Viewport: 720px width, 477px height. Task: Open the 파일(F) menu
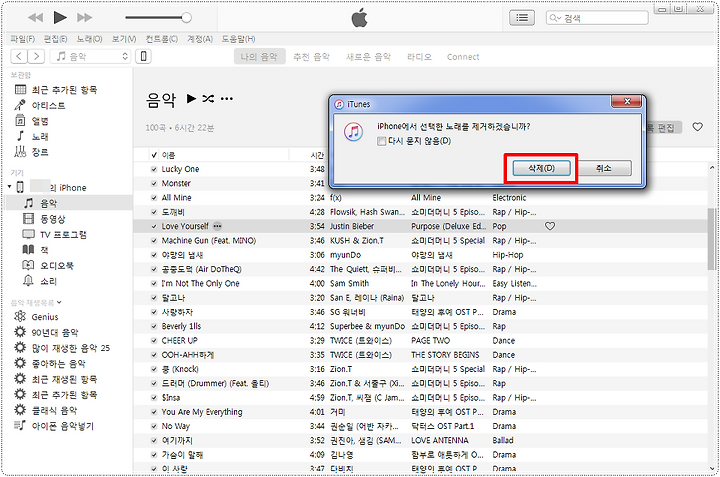coord(22,39)
